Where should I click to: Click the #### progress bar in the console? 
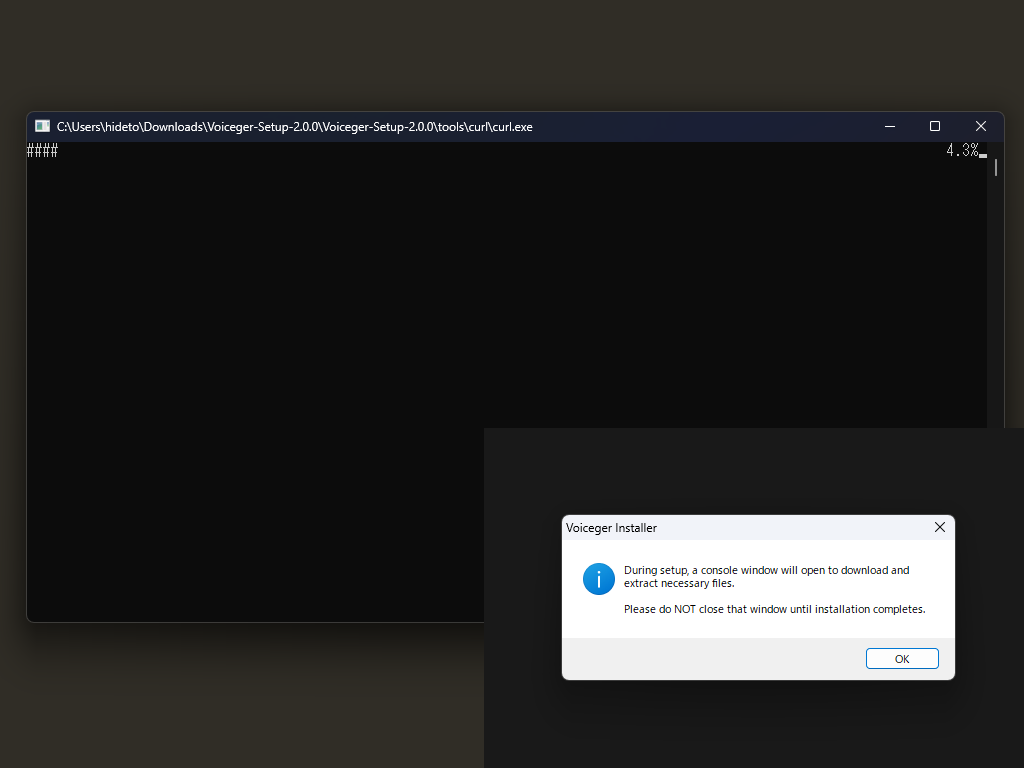42,151
